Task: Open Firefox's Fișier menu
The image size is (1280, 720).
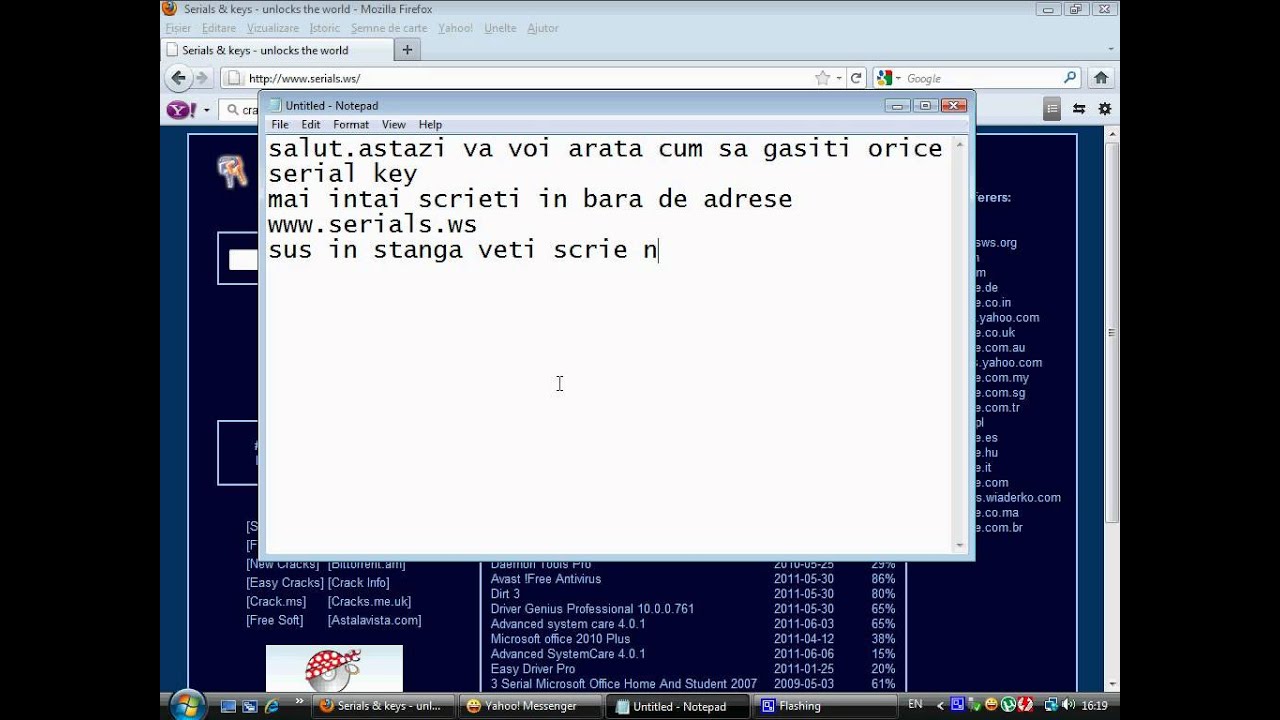Action: click(178, 28)
